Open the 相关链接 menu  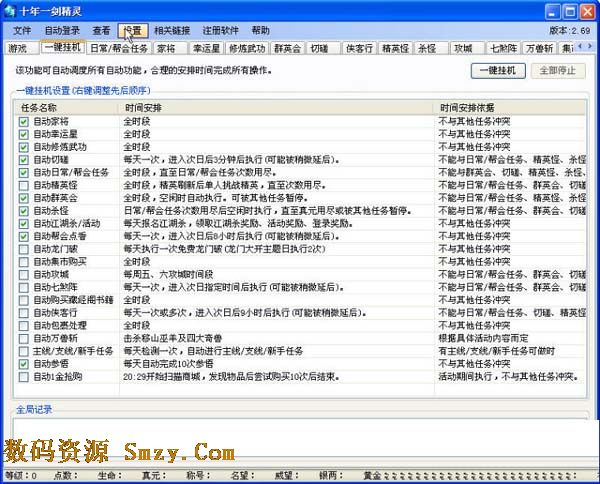pyautogui.click(x=172, y=31)
